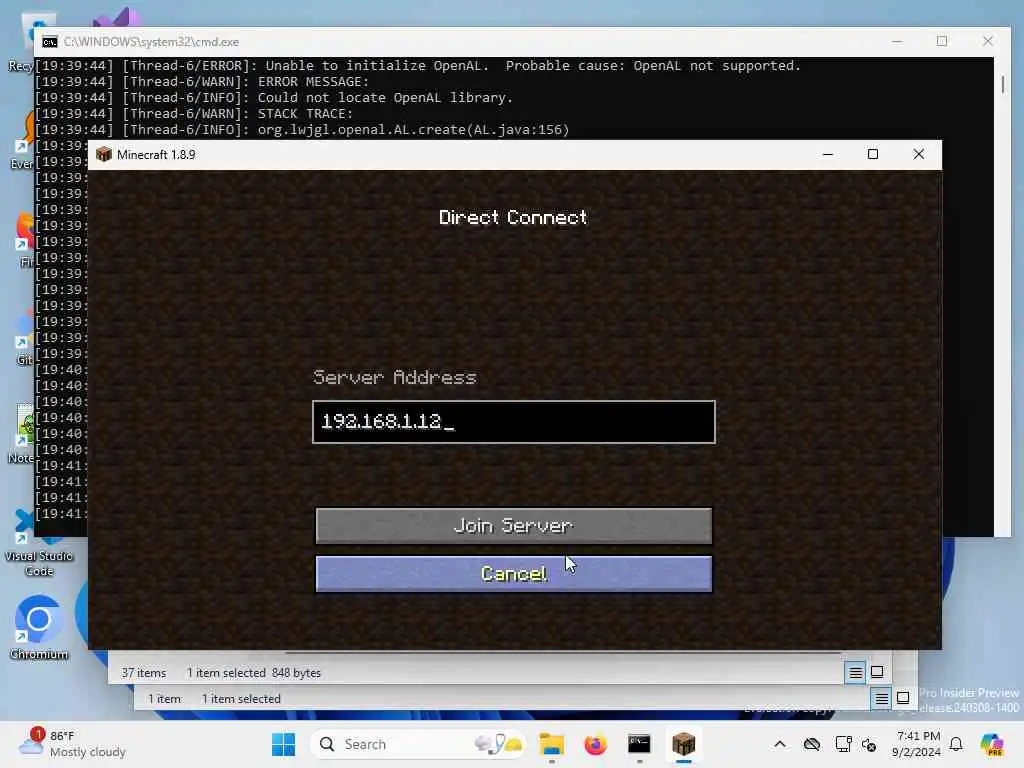Switch Explorer with 37 items to details view
The width and height of the screenshot is (1024, 768).
point(856,673)
